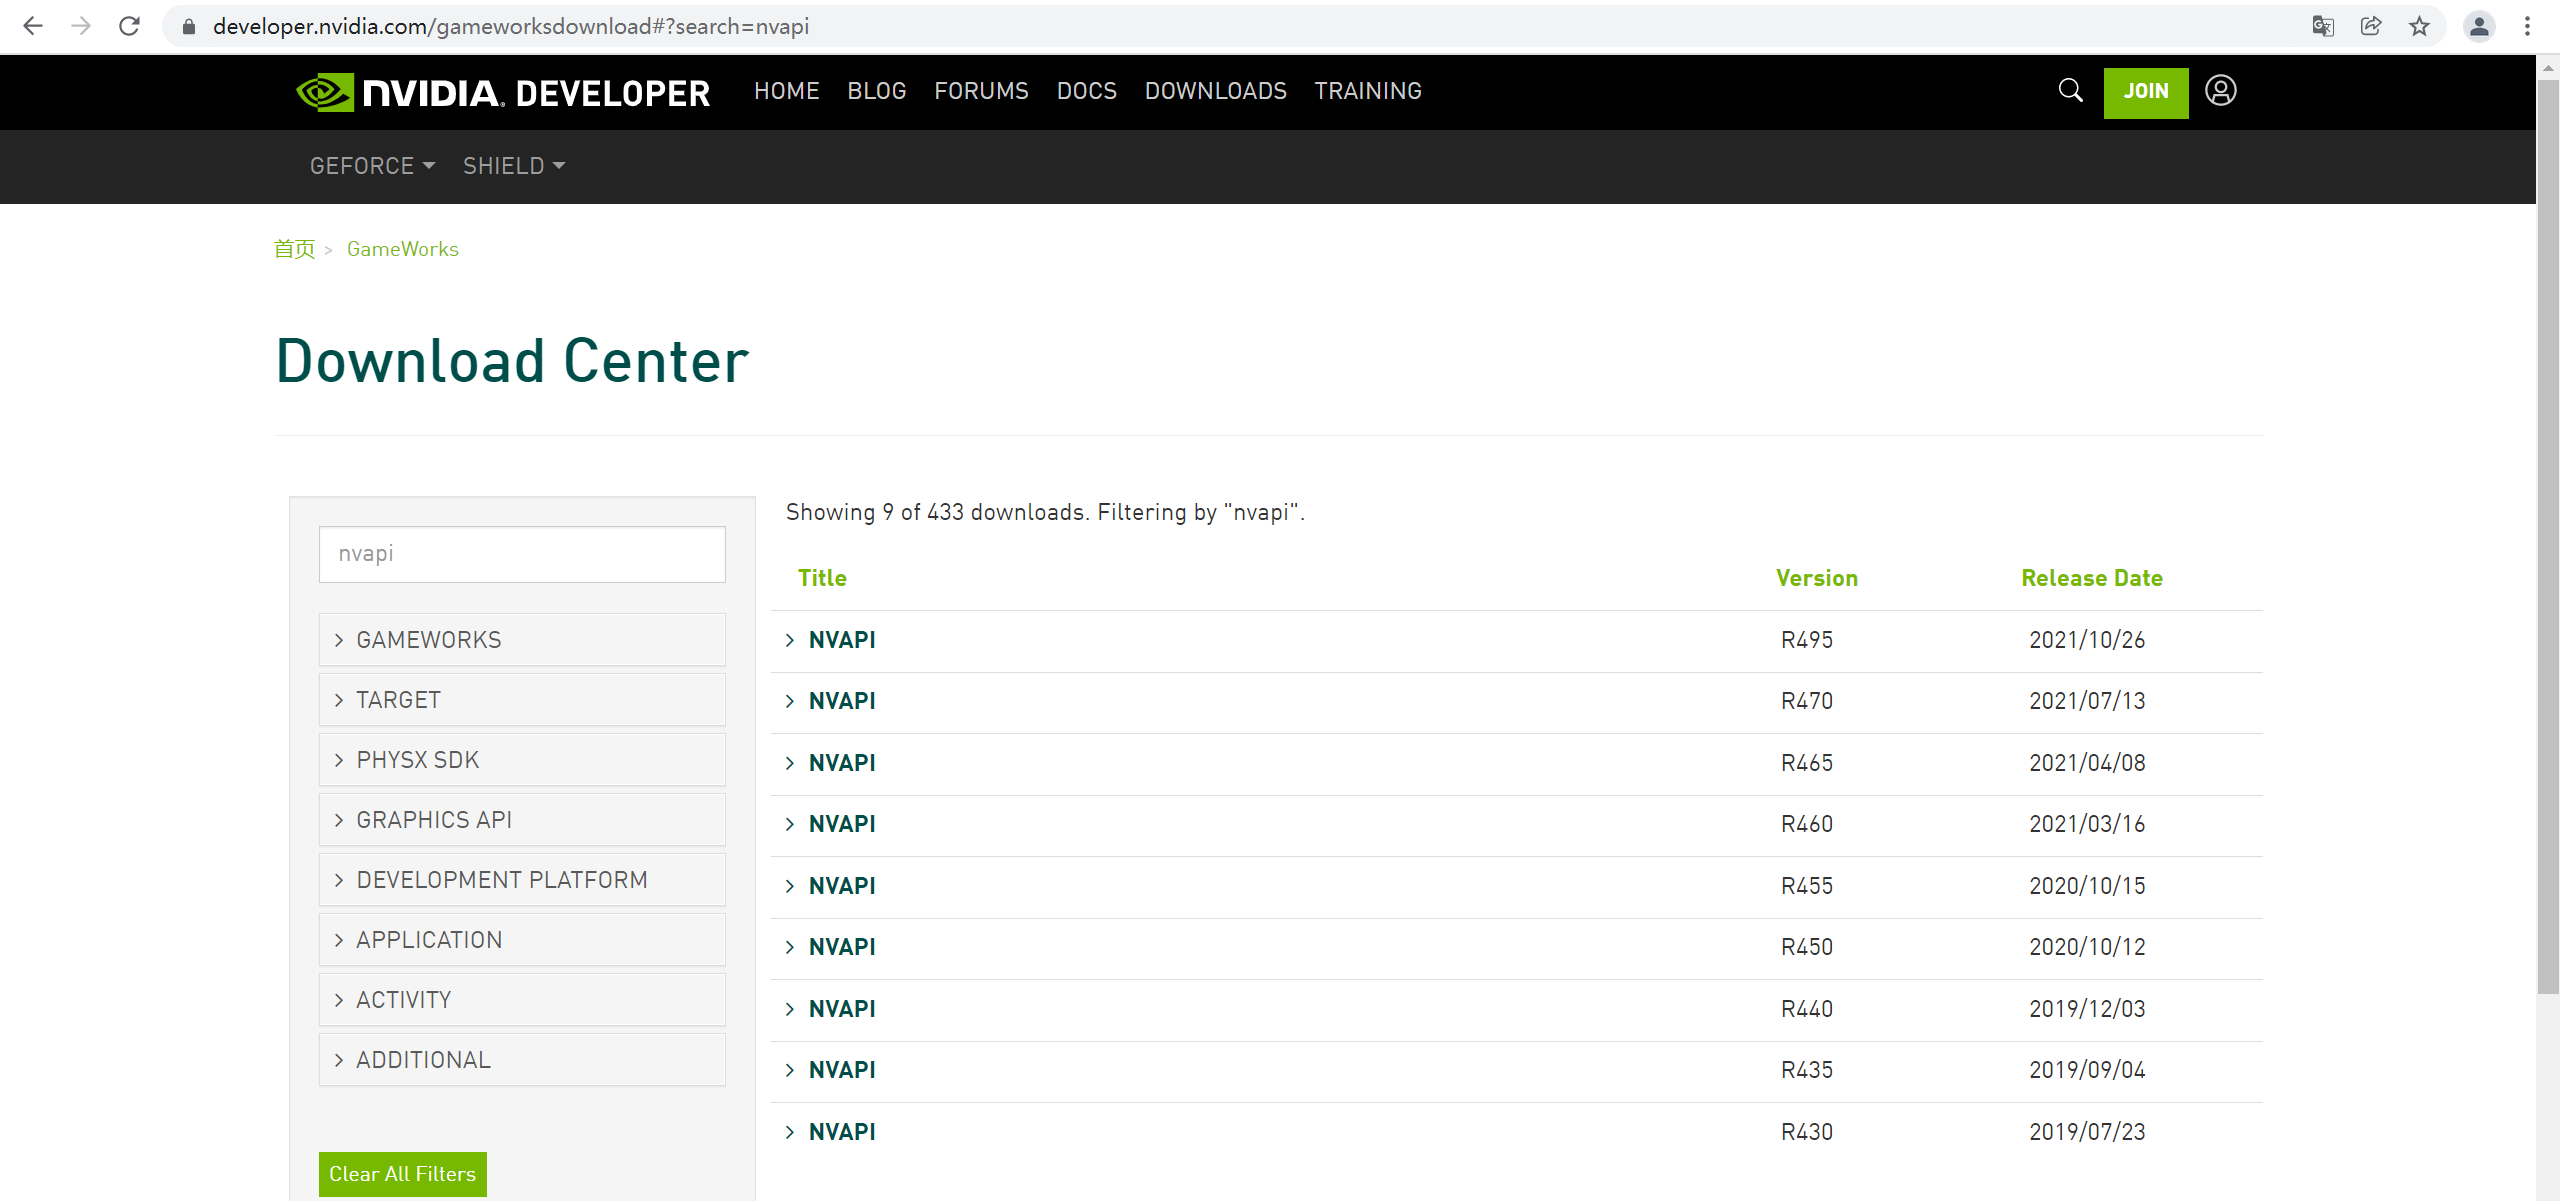Open the site search magnifier icon

[x=2070, y=91]
